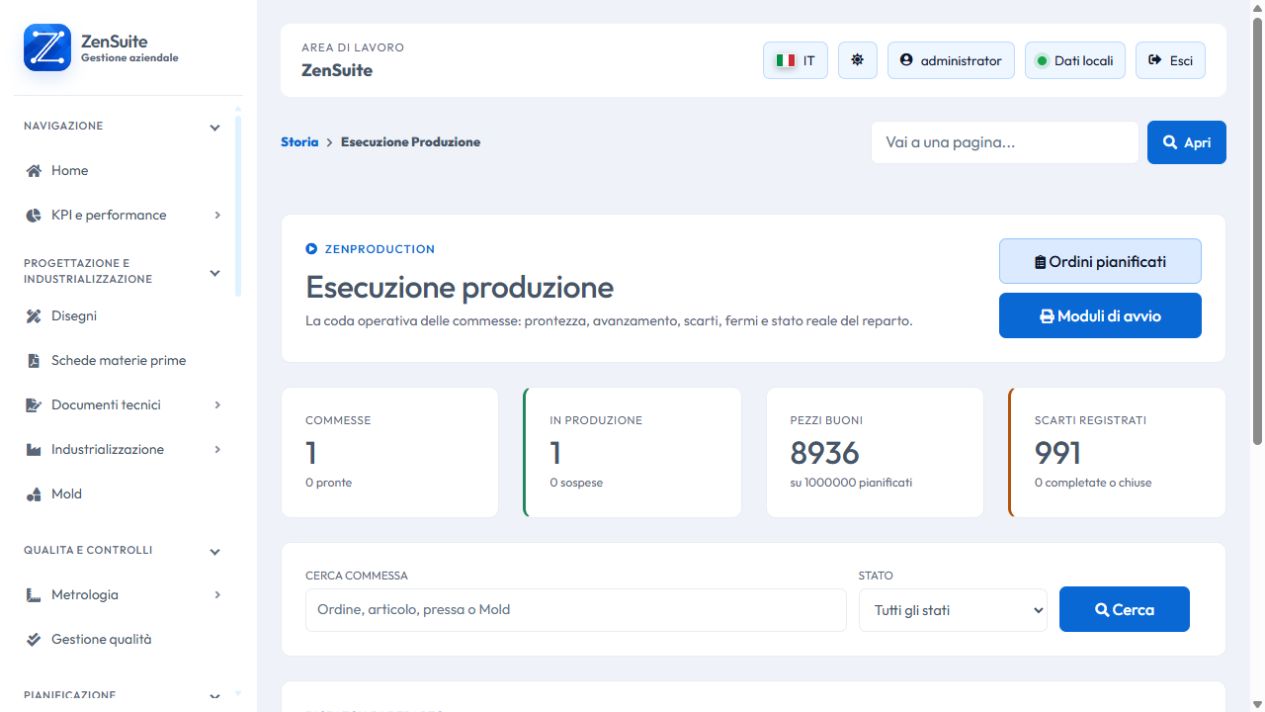Image resolution: width=1265 pixels, height=712 pixels.
Task: Click the magnifier icon in Apri button
Action: (1170, 142)
